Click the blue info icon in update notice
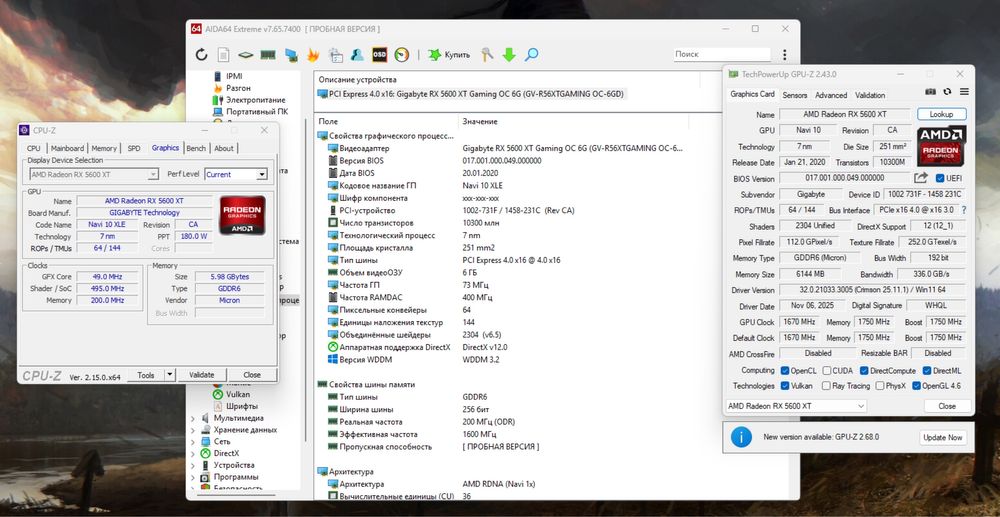Viewport: 1000px width, 517px height. pyautogui.click(x=740, y=437)
